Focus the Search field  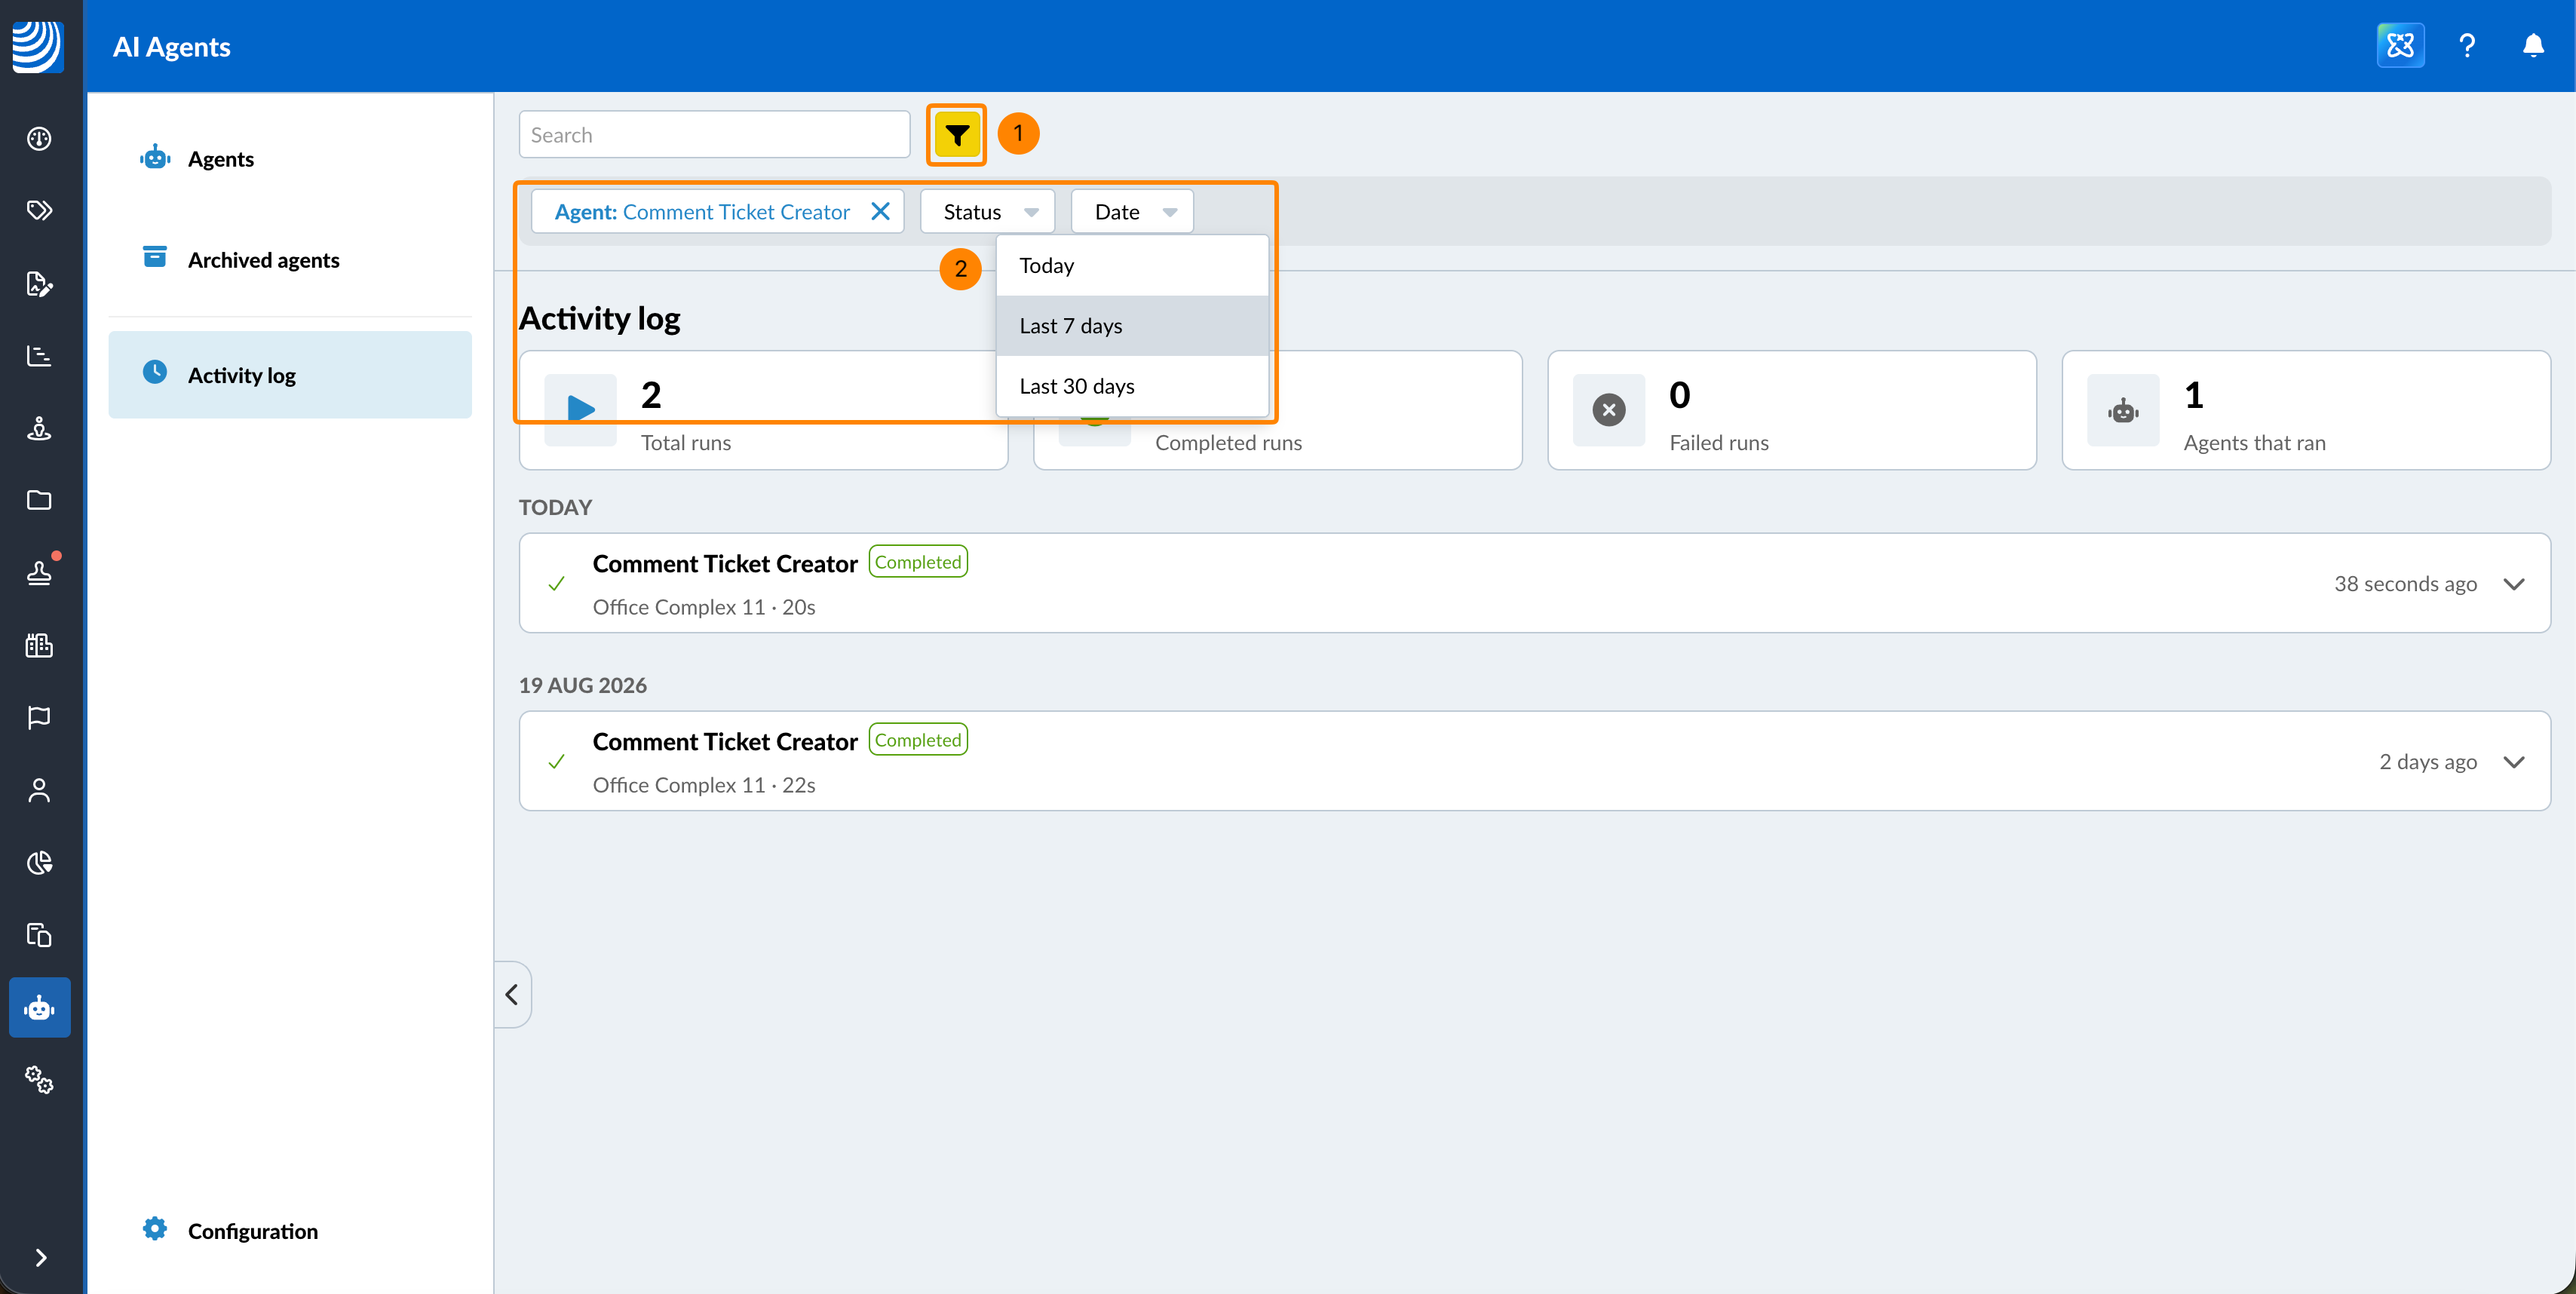click(714, 135)
